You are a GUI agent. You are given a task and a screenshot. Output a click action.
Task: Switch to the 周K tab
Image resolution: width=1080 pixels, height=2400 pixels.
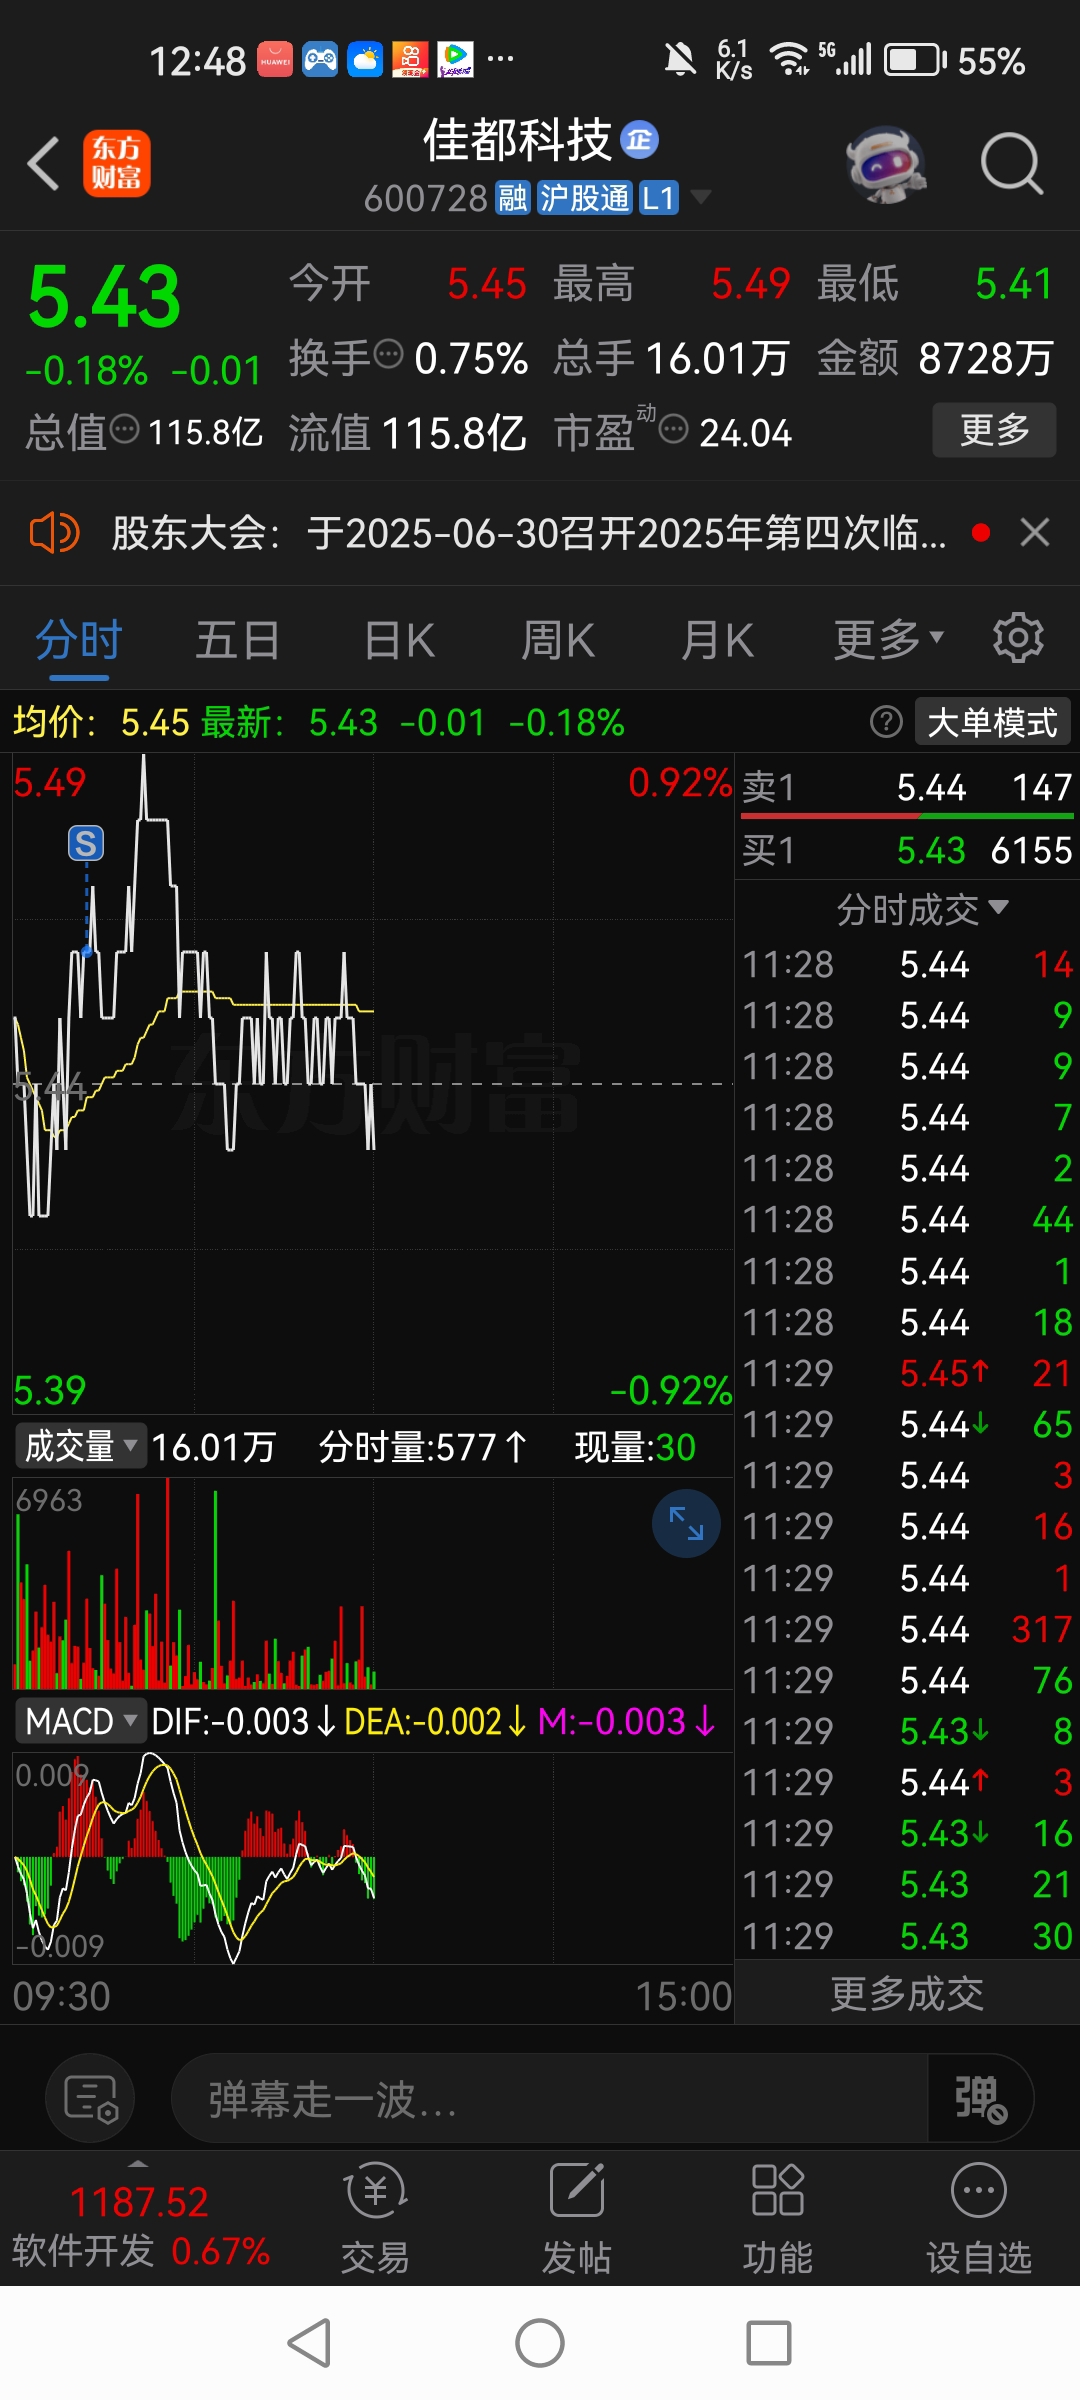(x=558, y=640)
